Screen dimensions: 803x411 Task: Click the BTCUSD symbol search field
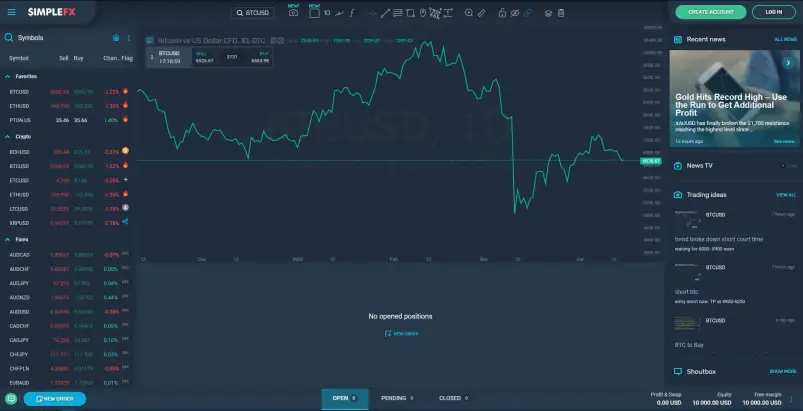[252, 13]
